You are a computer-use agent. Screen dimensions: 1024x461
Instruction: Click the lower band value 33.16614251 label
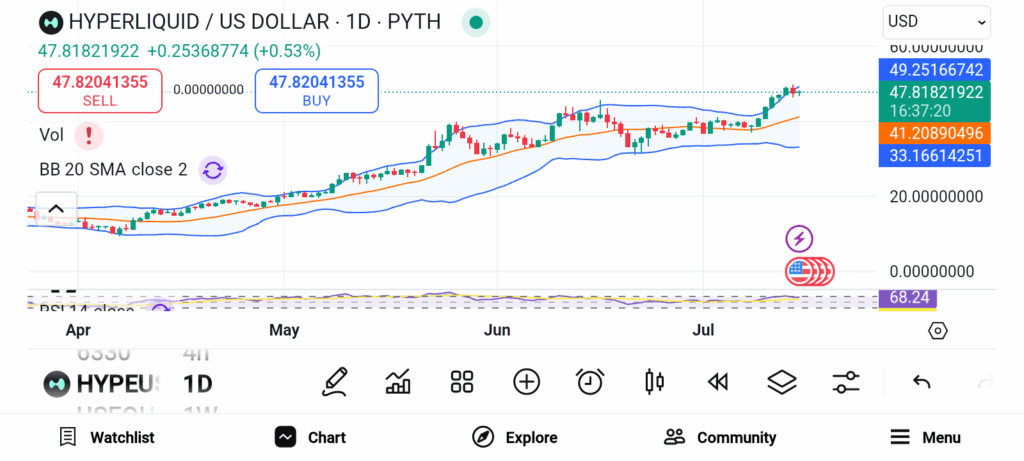(x=935, y=155)
